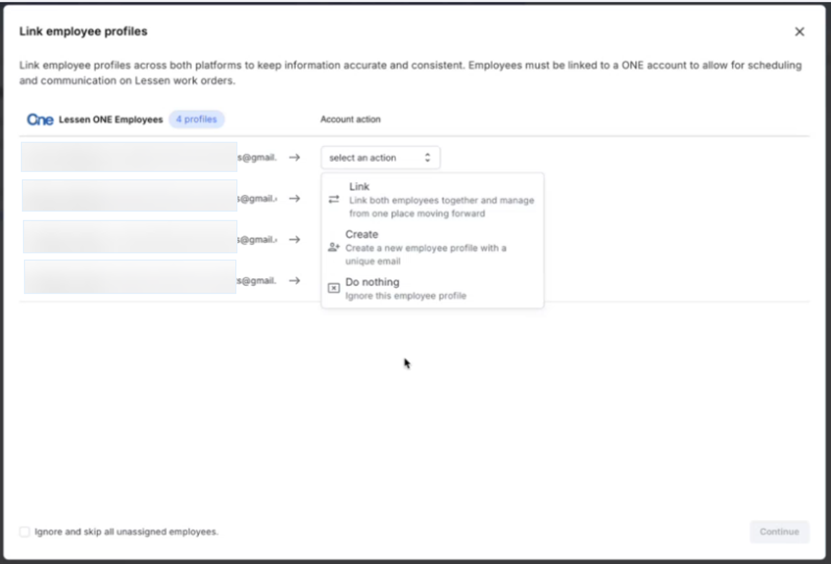Image resolution: width=831 pixels, height=564 pixels.
Task: Click the Lessen ONE logo icon
Action: coord(40,120)
